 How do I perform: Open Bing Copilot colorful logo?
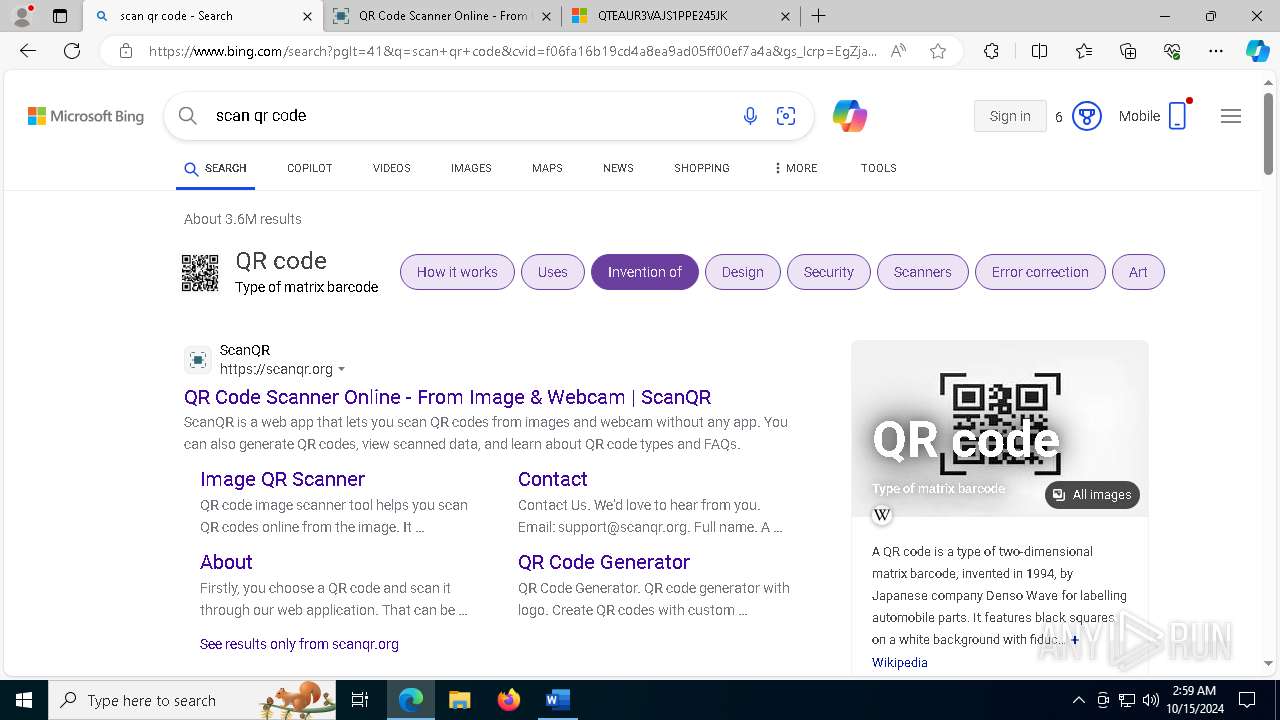(850, 116)
